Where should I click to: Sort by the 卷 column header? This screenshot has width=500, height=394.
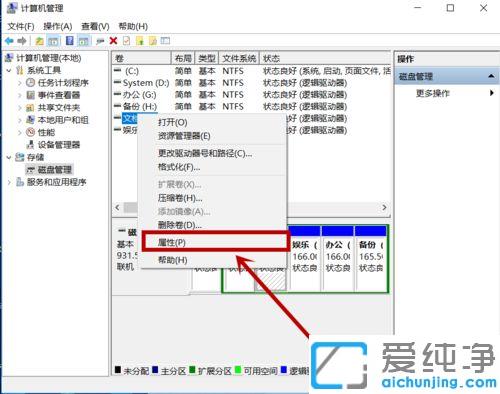click(141, 58)
